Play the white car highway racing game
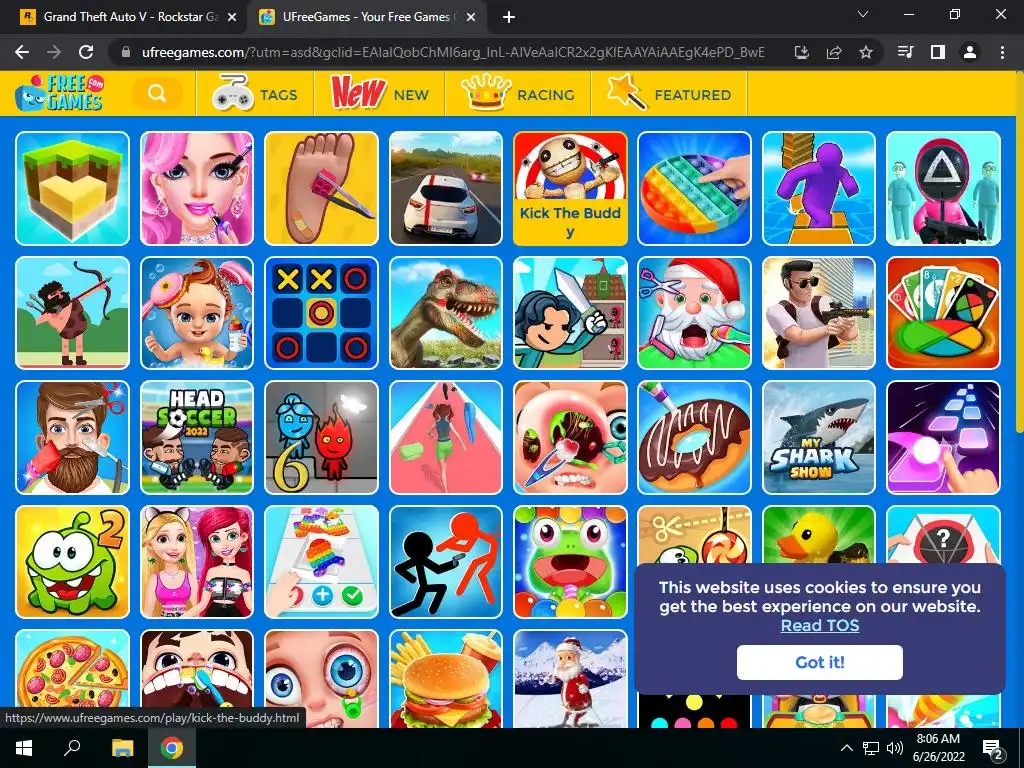Image resolution: width=1024 pixels, height=768 pixels. pos(446,189)
